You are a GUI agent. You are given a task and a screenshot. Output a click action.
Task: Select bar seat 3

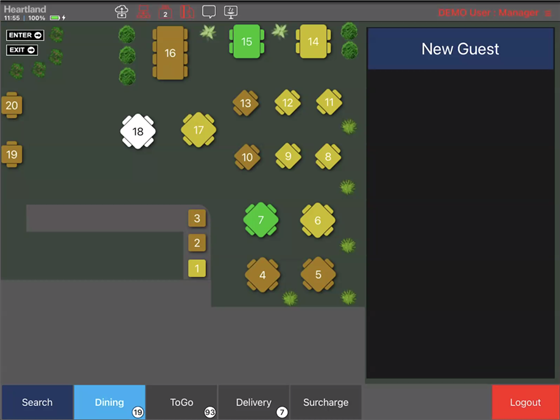tap(197, 218)
